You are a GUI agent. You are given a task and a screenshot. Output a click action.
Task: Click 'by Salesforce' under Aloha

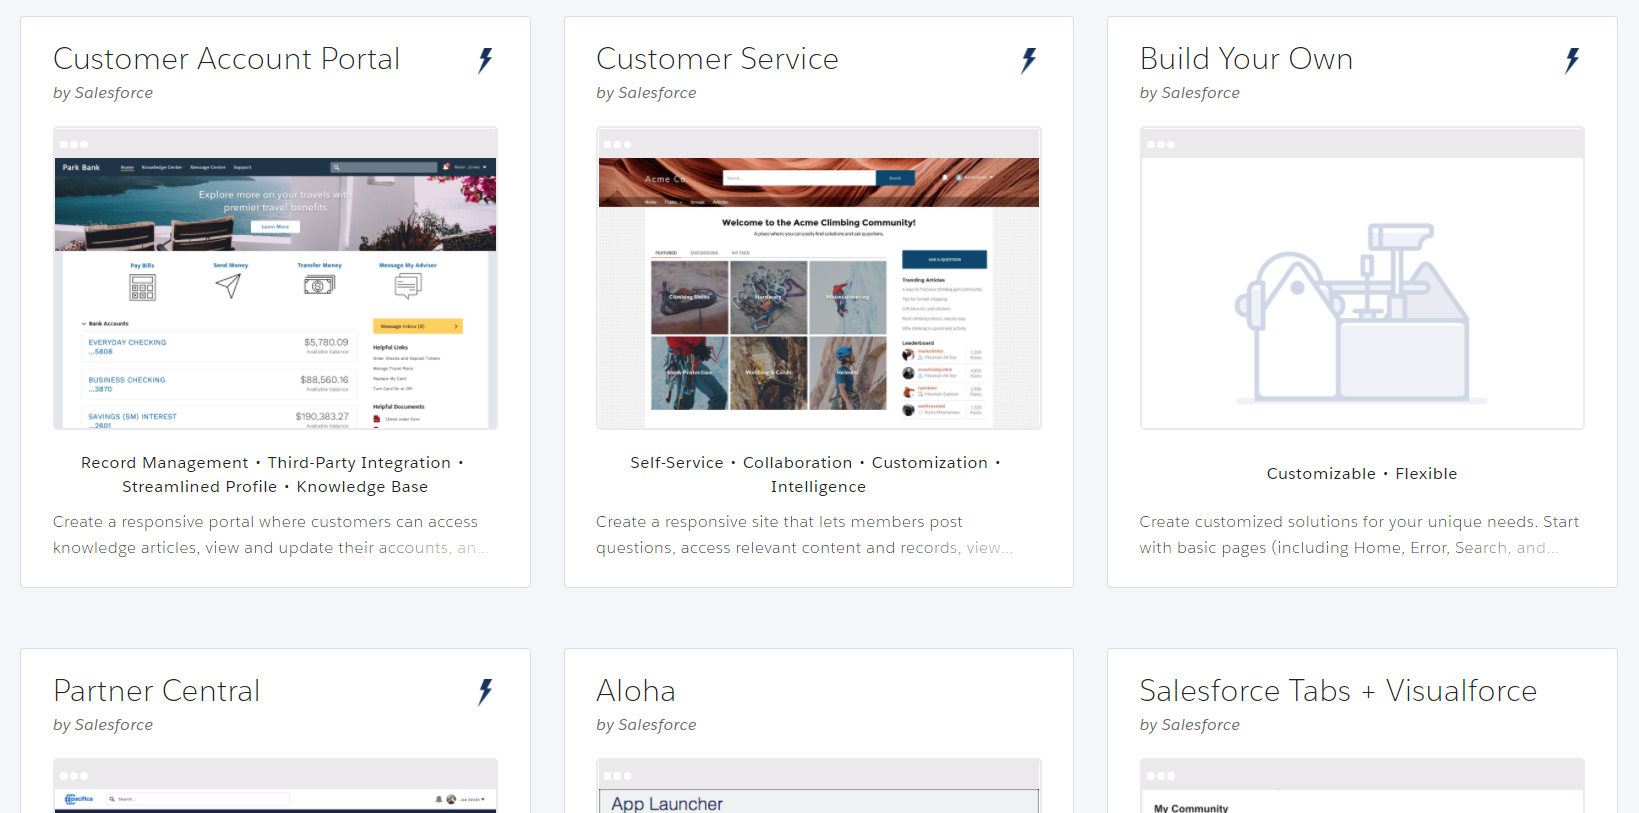pyautogui.click(x=646, y=725)
